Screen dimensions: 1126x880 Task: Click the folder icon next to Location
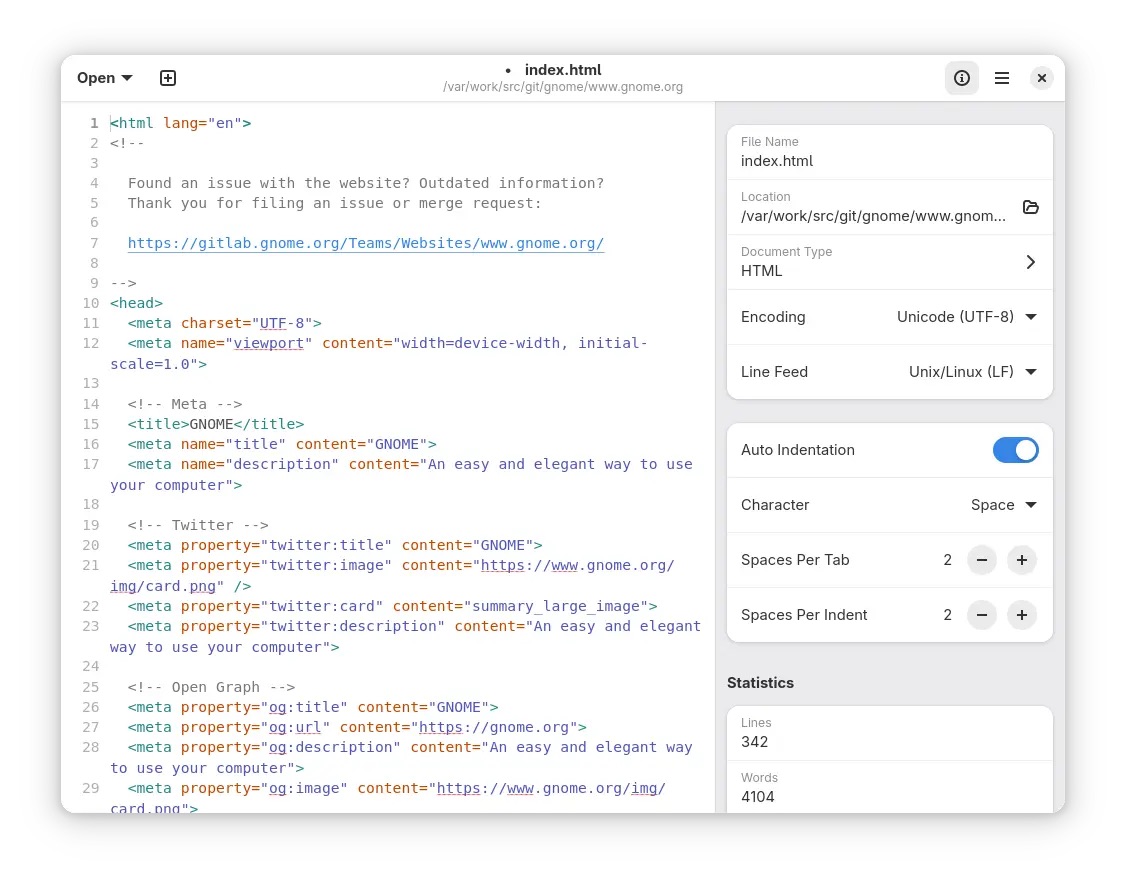[x=1031, y=207]
